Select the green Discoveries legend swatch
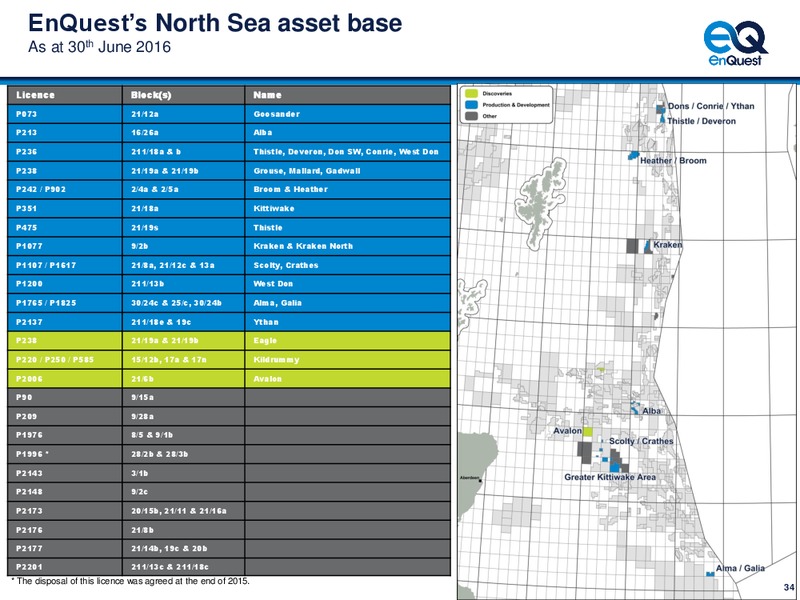800x600 pixels. pyautogui.click(x=471, y=93)
